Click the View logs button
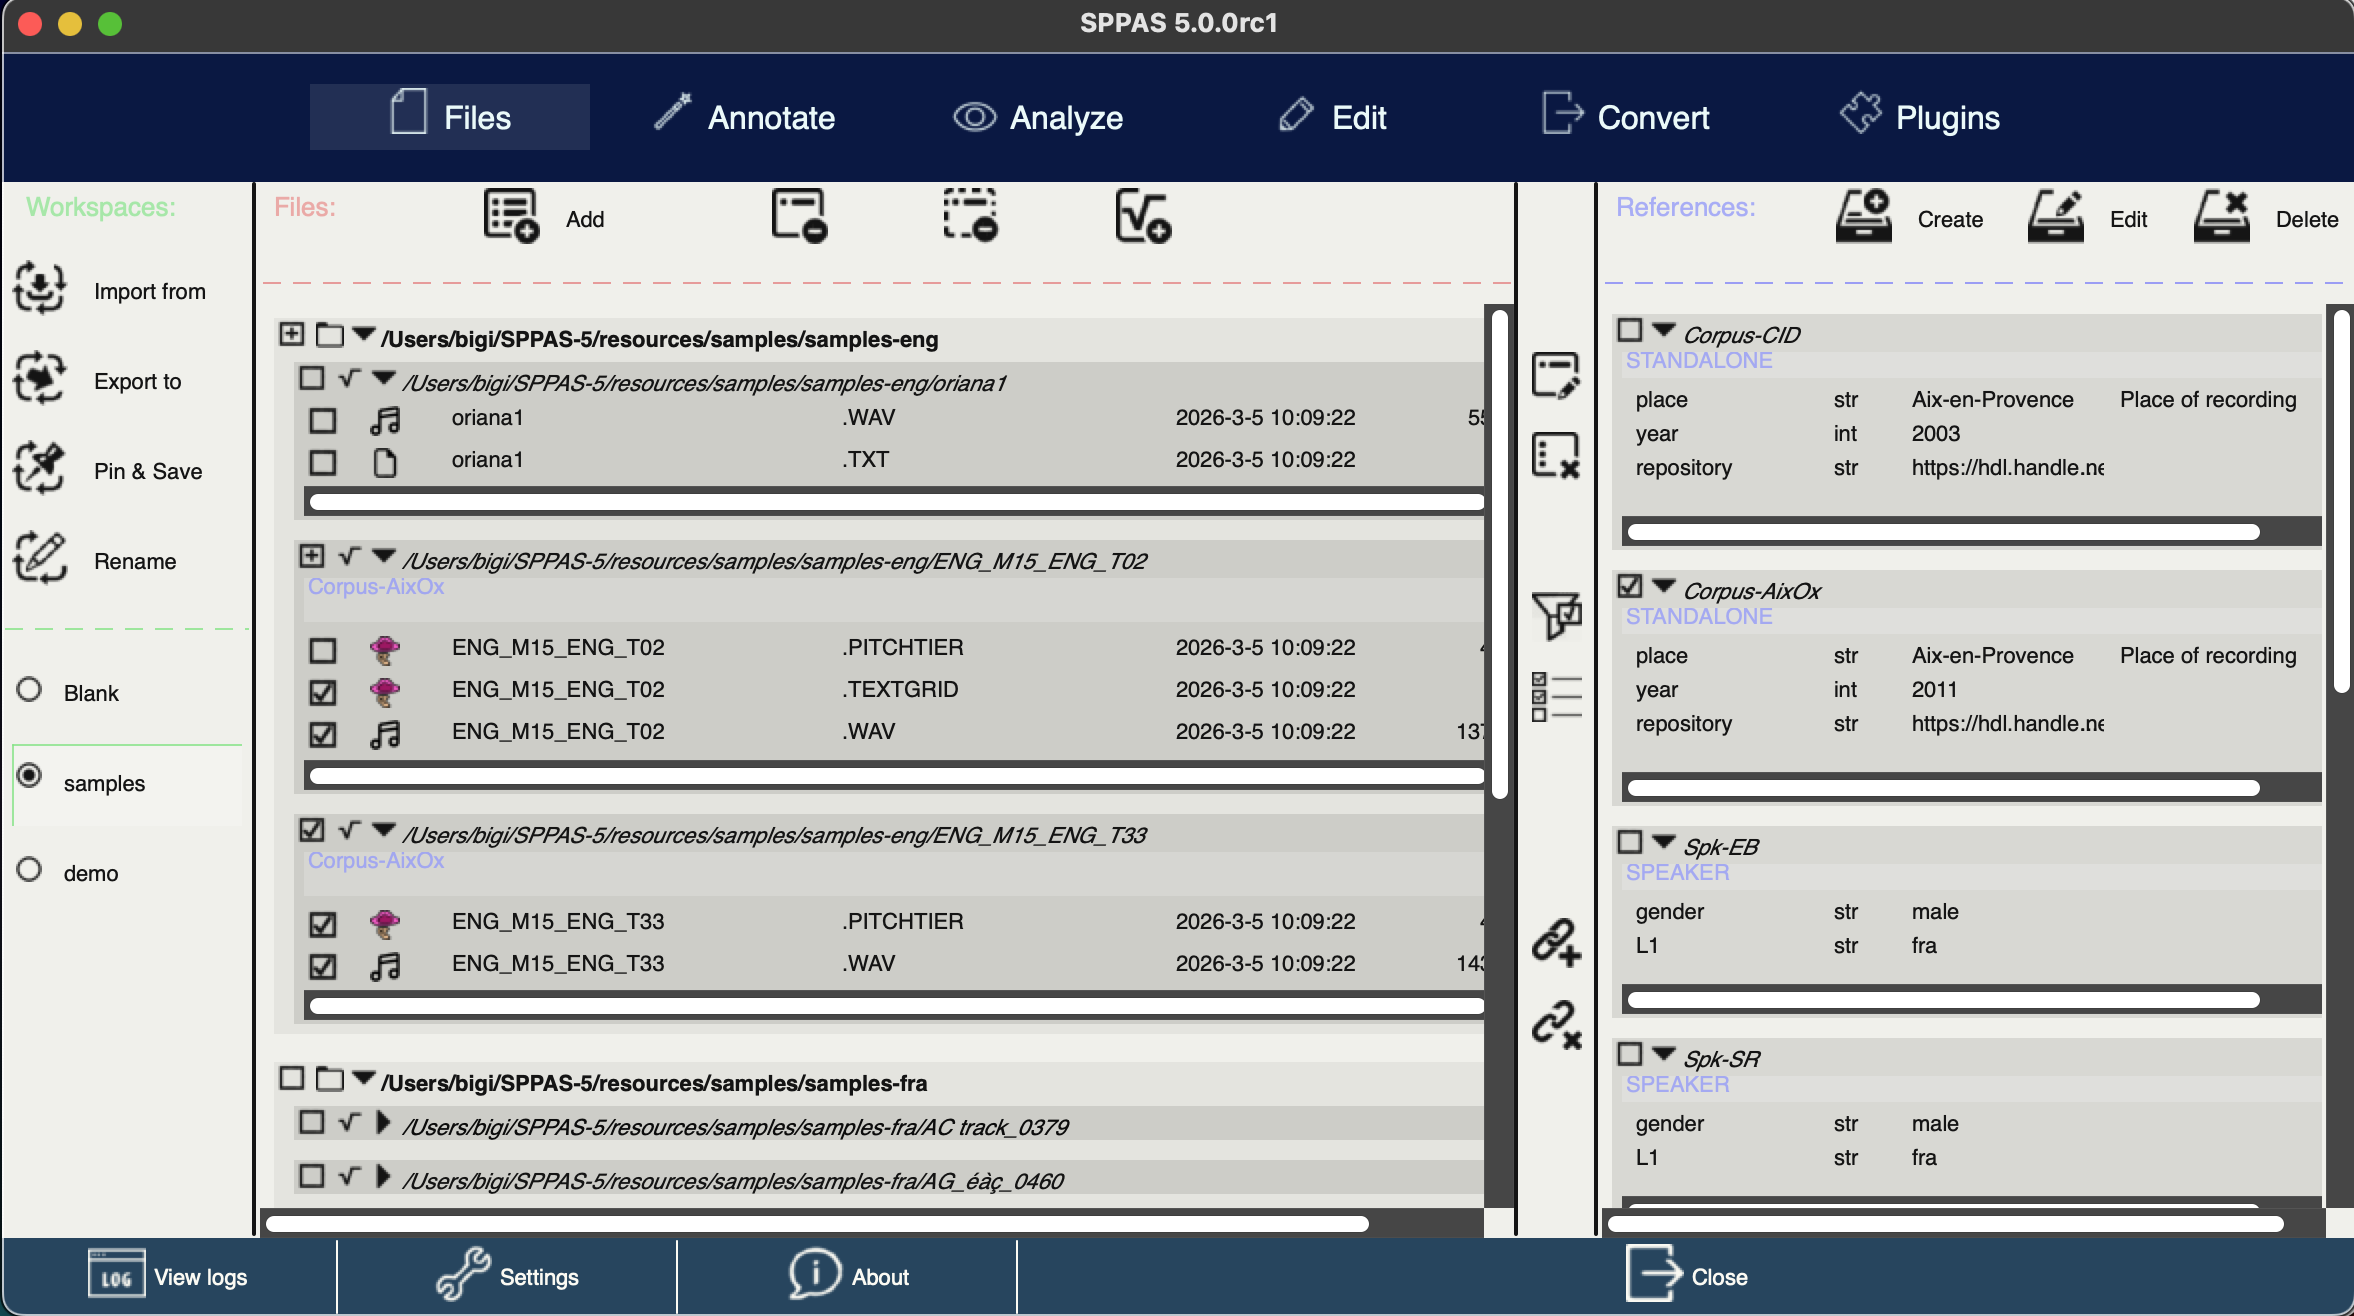The width and height of the screenshot is (2354, 1316). point(168,1276)
